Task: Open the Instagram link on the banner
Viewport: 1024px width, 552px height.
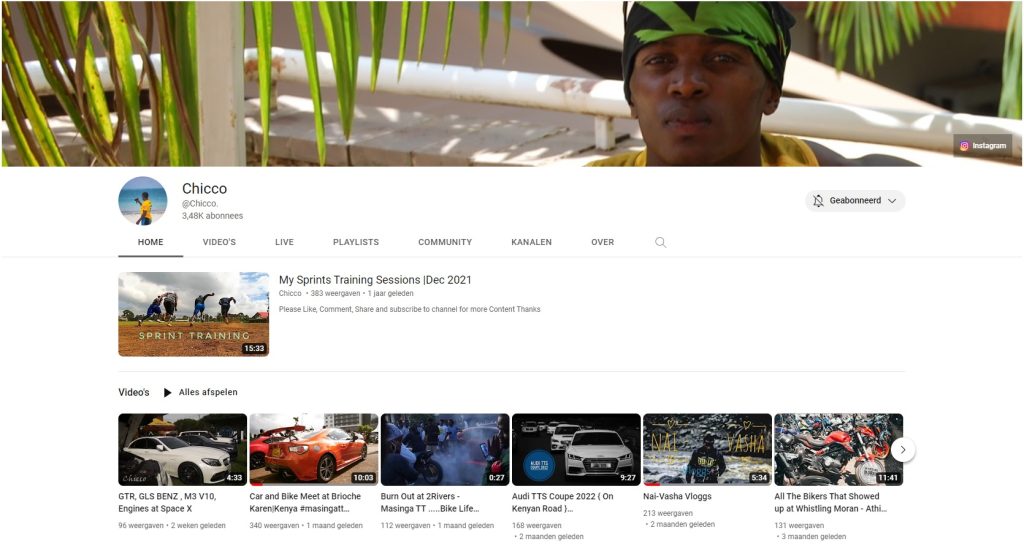Action: coord(983,146)
